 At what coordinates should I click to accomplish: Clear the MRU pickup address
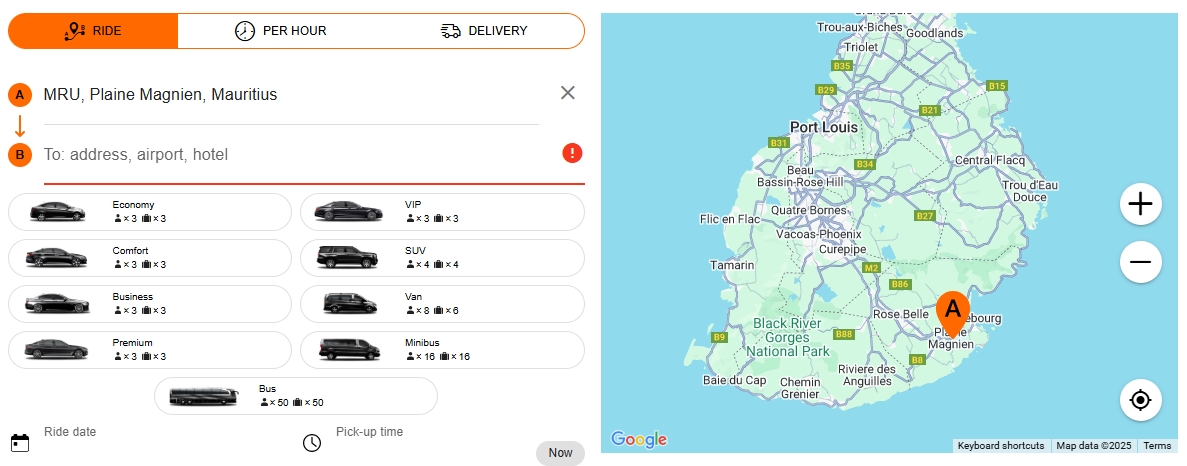click(x=568, y=93)
